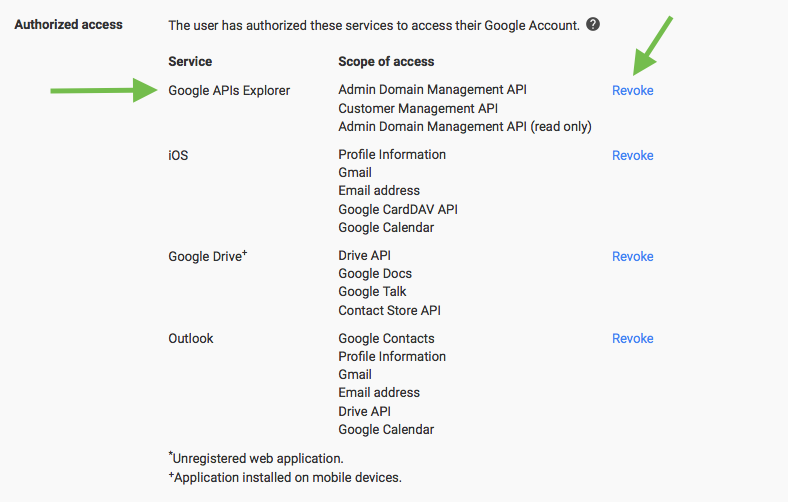Select Google CardDAV API scope
Image resolution: width=788 pixels, height=502 pixels.
tap(398, 209)
